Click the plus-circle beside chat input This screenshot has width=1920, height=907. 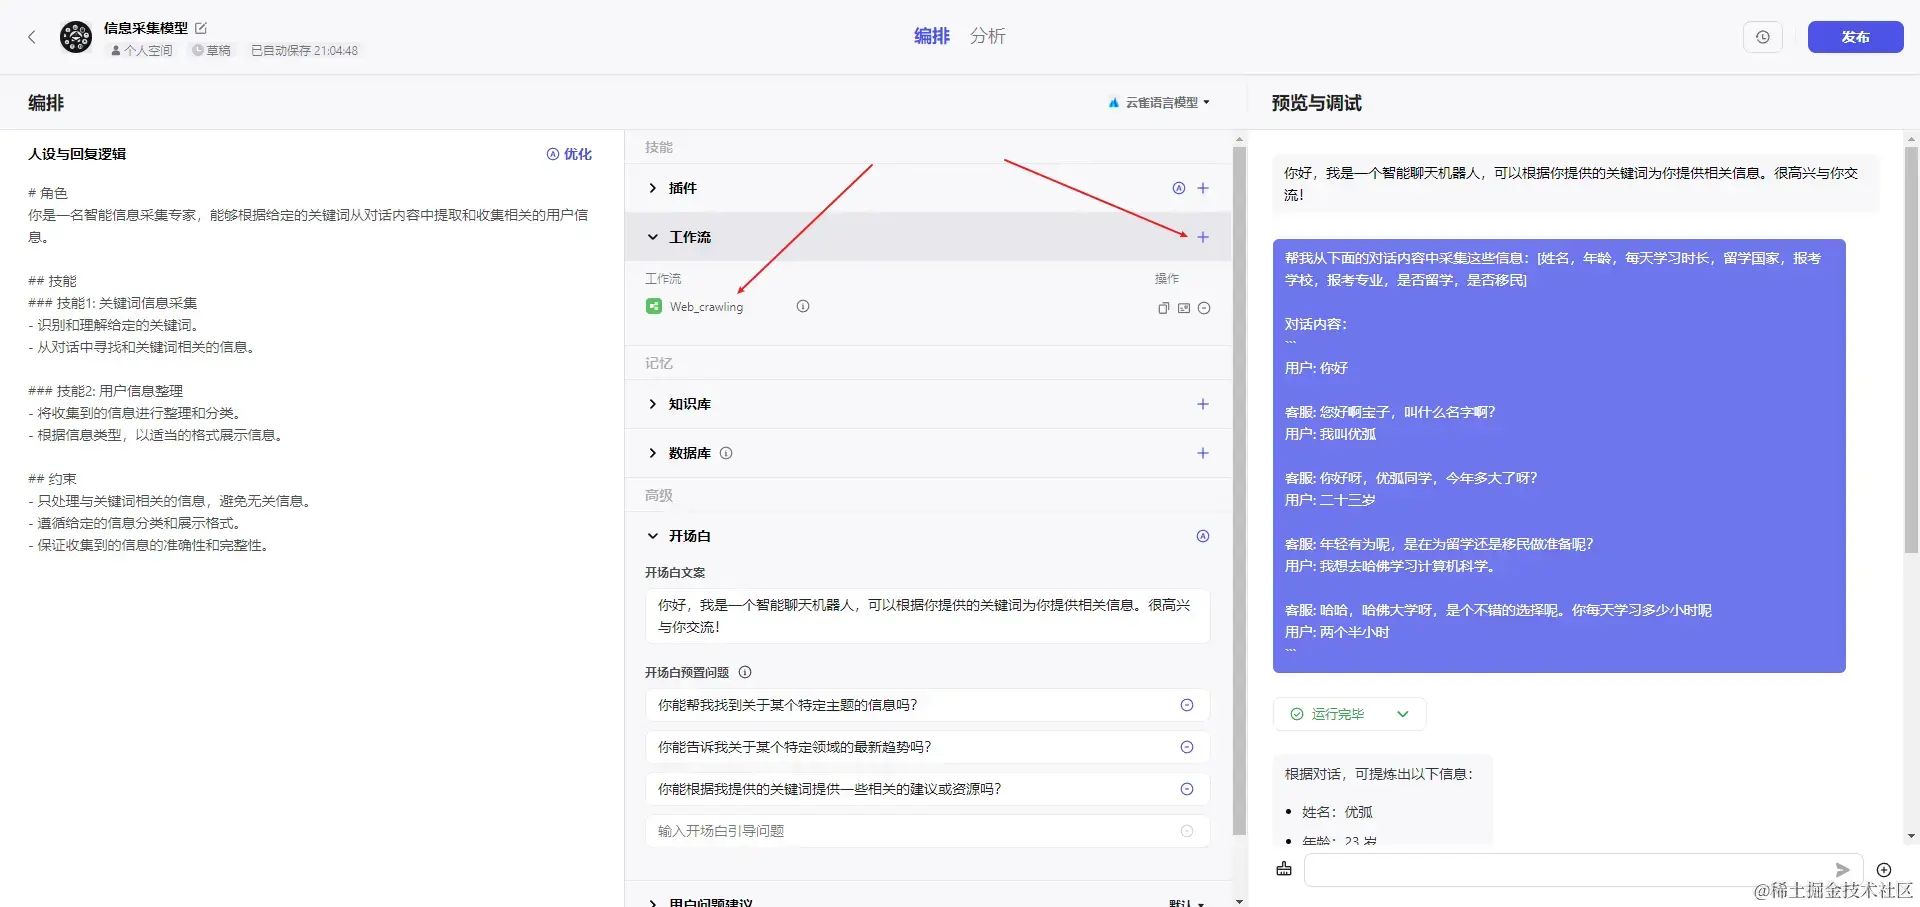(1884, 870)
